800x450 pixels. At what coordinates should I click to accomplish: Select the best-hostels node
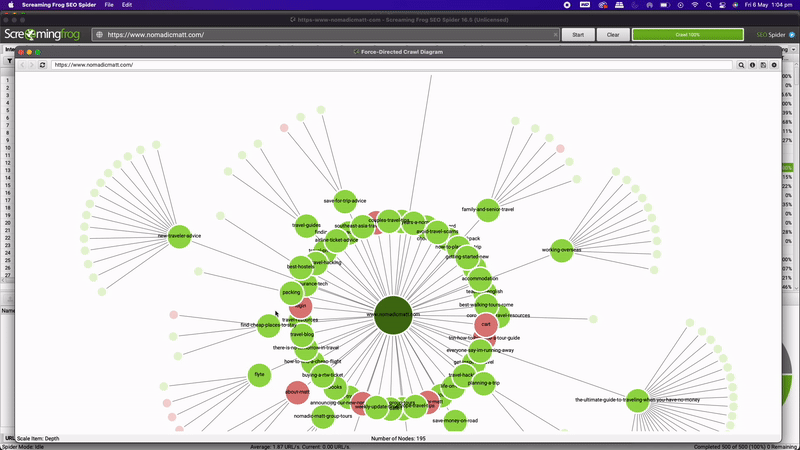[x=300, y=267]
